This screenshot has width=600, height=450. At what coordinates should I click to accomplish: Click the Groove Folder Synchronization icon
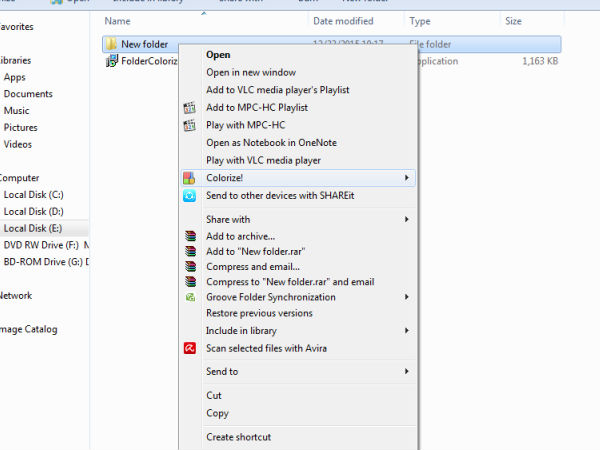coord(189,297)
